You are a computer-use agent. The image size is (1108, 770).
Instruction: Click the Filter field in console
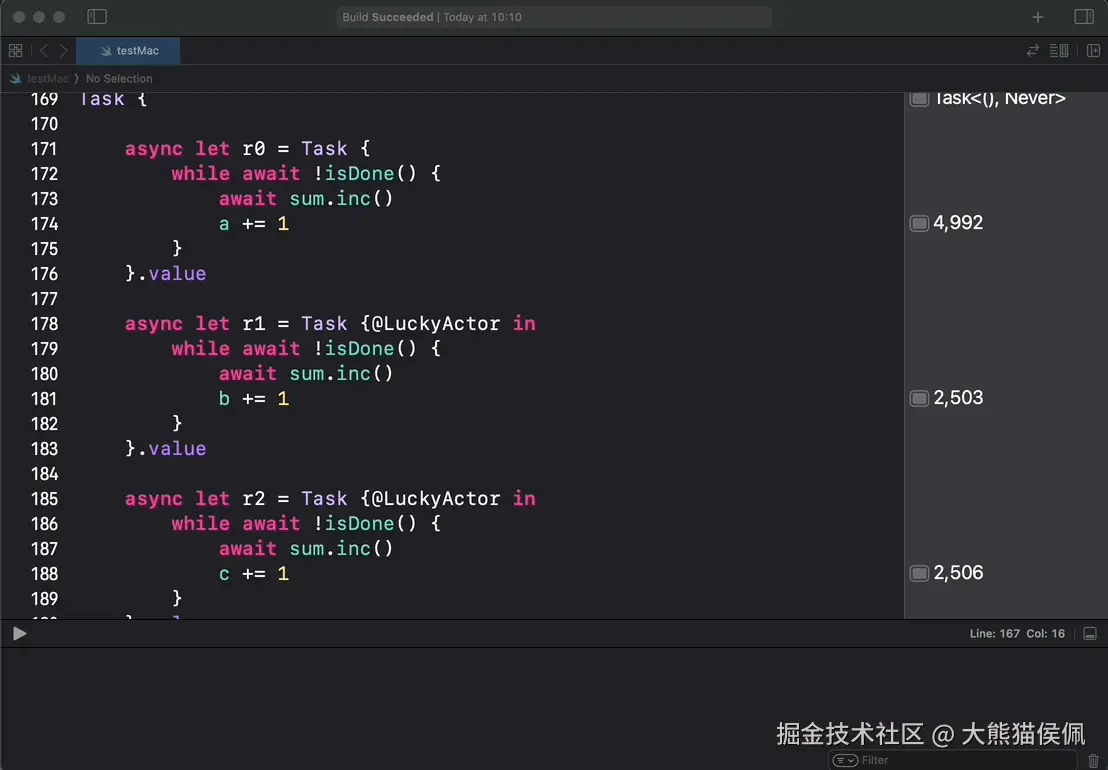(953, 760)
